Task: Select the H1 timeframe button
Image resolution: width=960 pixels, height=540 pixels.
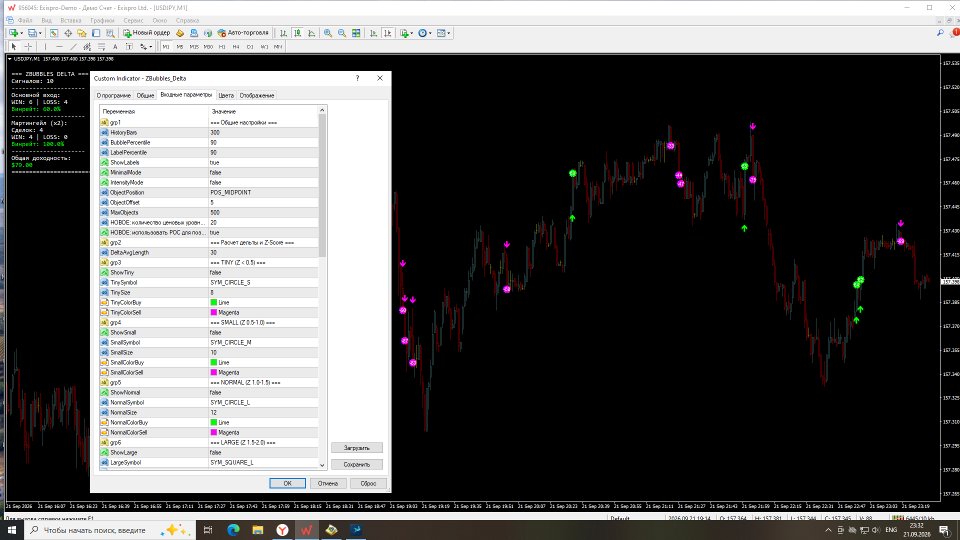Action: (x=222, y=47)
